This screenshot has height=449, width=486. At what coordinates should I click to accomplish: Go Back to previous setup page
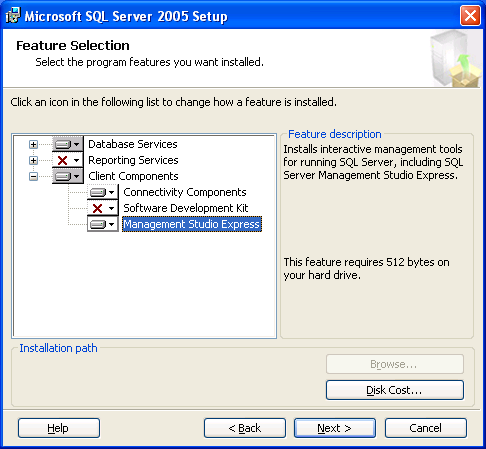pos(245,428)
